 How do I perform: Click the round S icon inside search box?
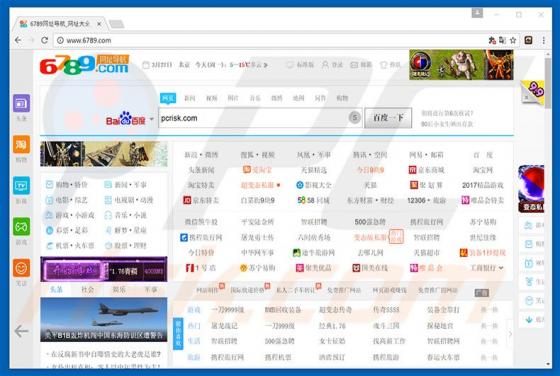354,117
